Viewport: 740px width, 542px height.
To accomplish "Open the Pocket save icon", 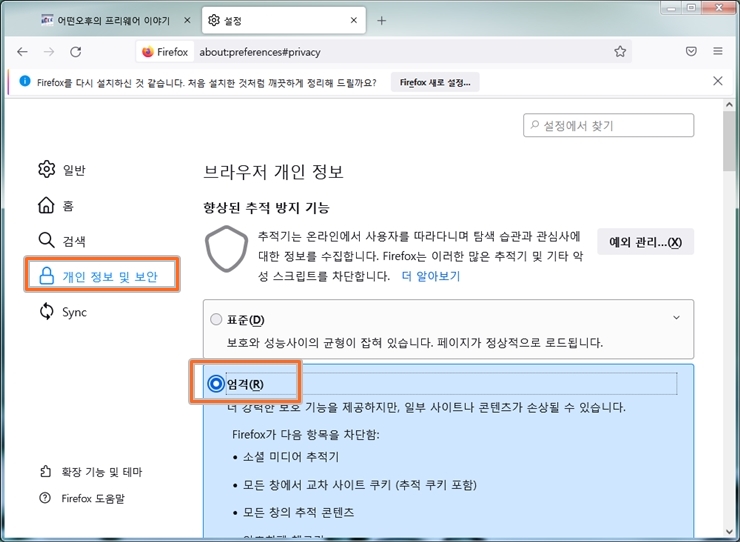I will tap(691, 51).
